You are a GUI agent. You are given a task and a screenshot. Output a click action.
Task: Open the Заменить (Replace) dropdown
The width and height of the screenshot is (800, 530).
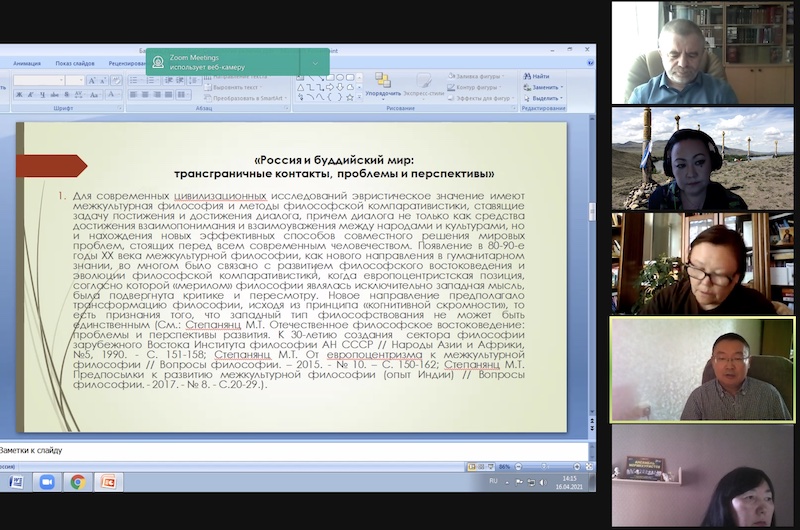click(545, 87)
